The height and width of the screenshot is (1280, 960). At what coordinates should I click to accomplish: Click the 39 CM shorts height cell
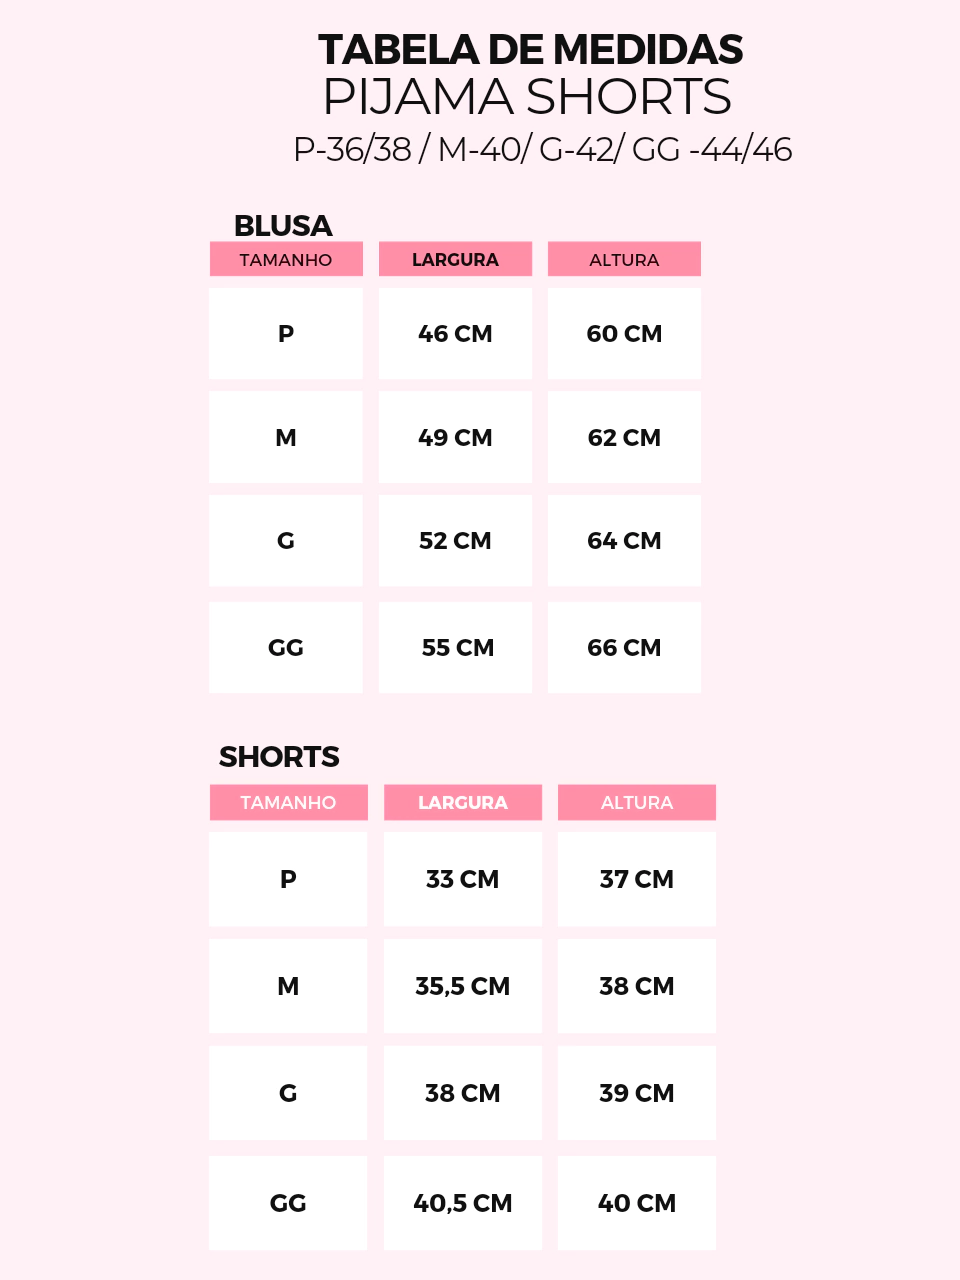[x=637, y=1093]
